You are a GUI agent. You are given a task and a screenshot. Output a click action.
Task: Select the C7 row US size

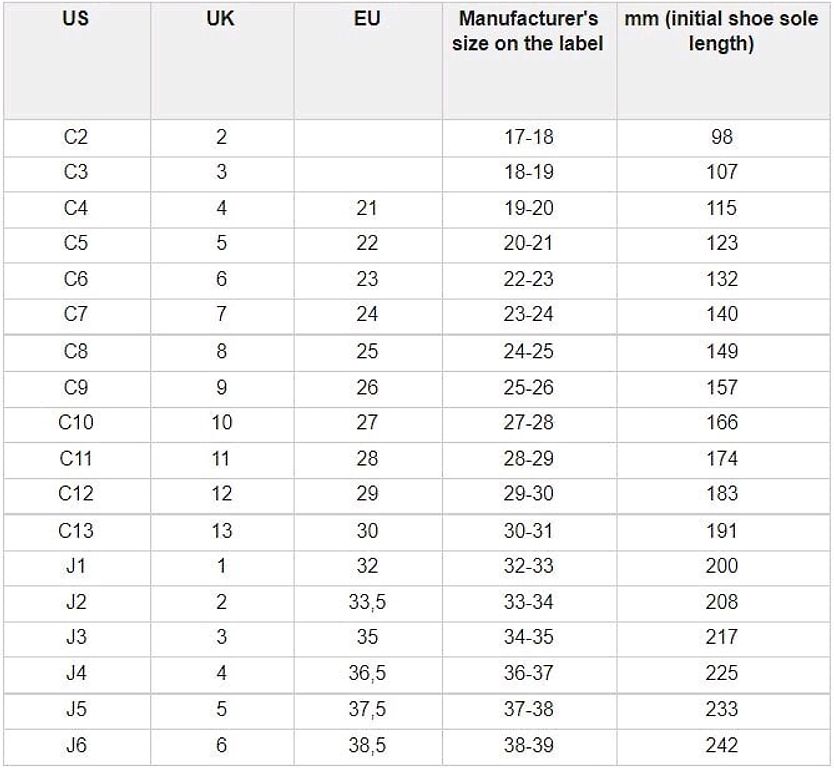pos(76,314)
